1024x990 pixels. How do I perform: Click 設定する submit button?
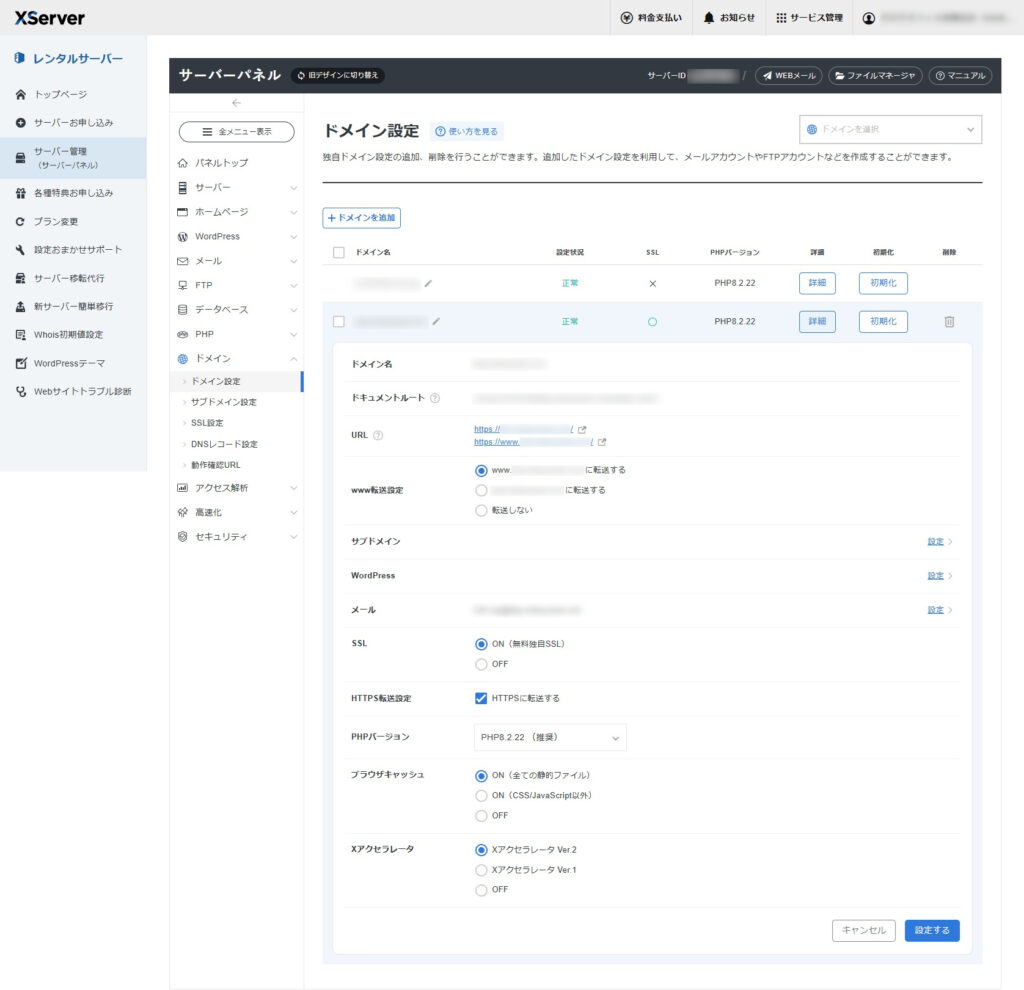932,931
